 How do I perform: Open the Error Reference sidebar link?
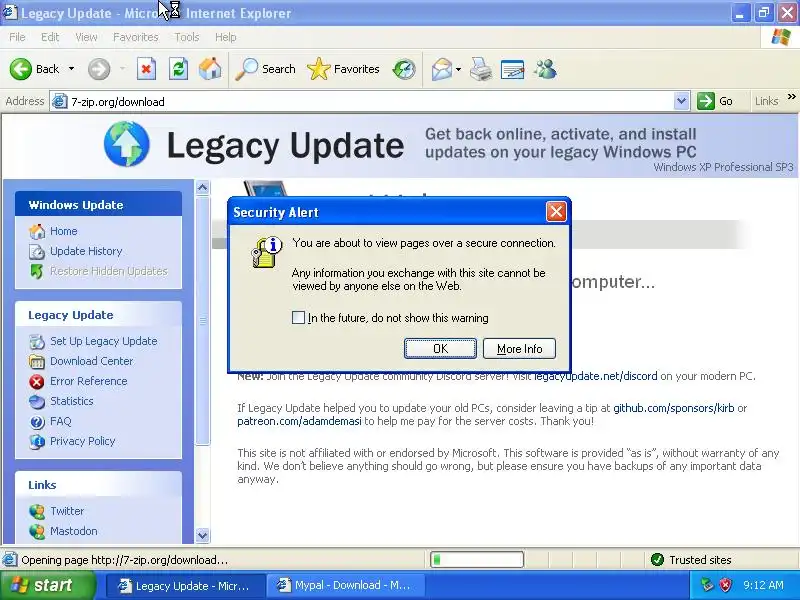point(89,381)
